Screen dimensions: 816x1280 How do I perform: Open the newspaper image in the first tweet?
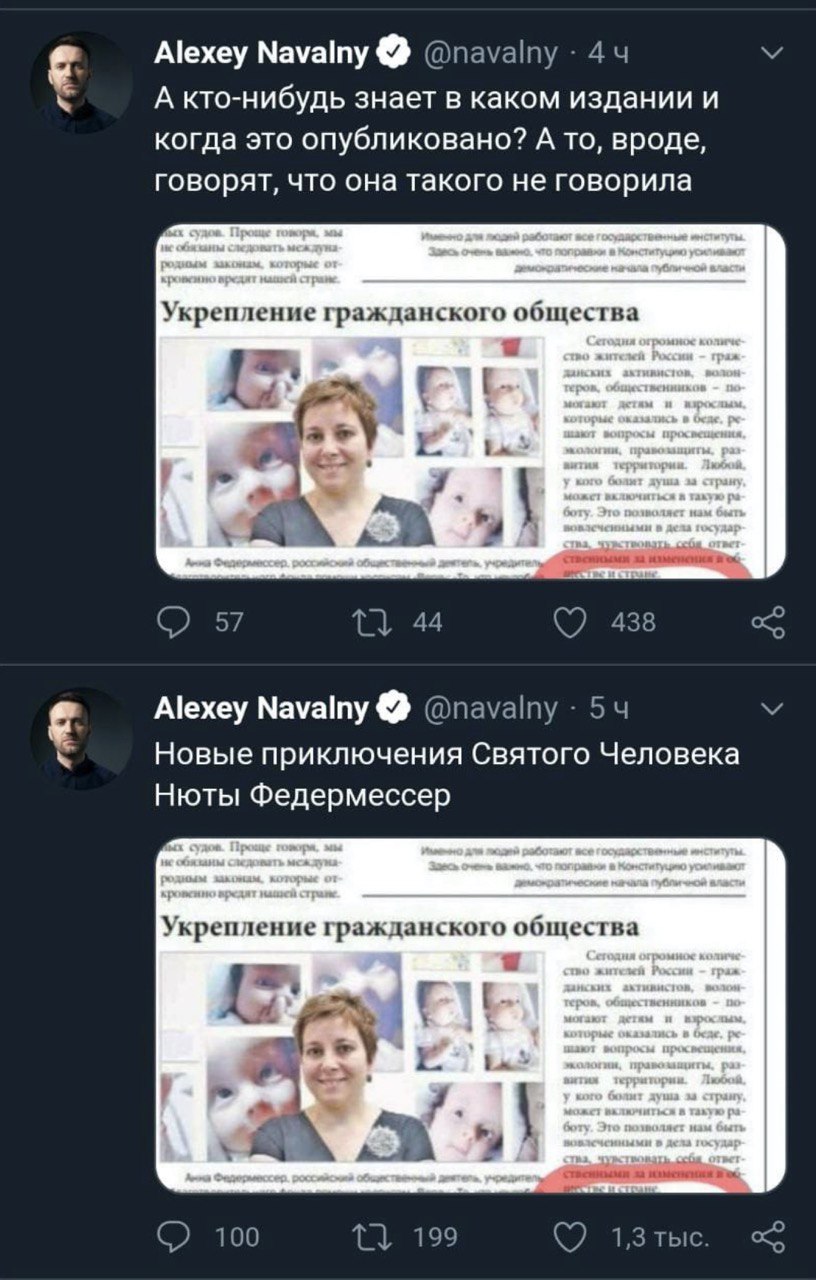(x=471, y=401)
